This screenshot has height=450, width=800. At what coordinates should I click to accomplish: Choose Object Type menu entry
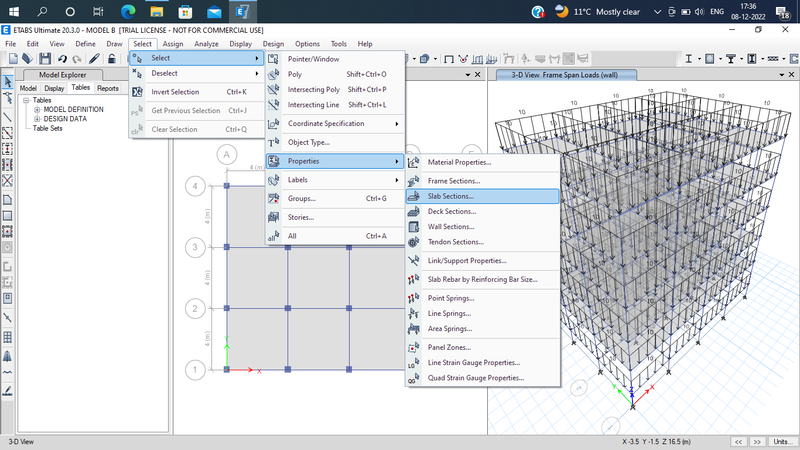coord(335,142)
